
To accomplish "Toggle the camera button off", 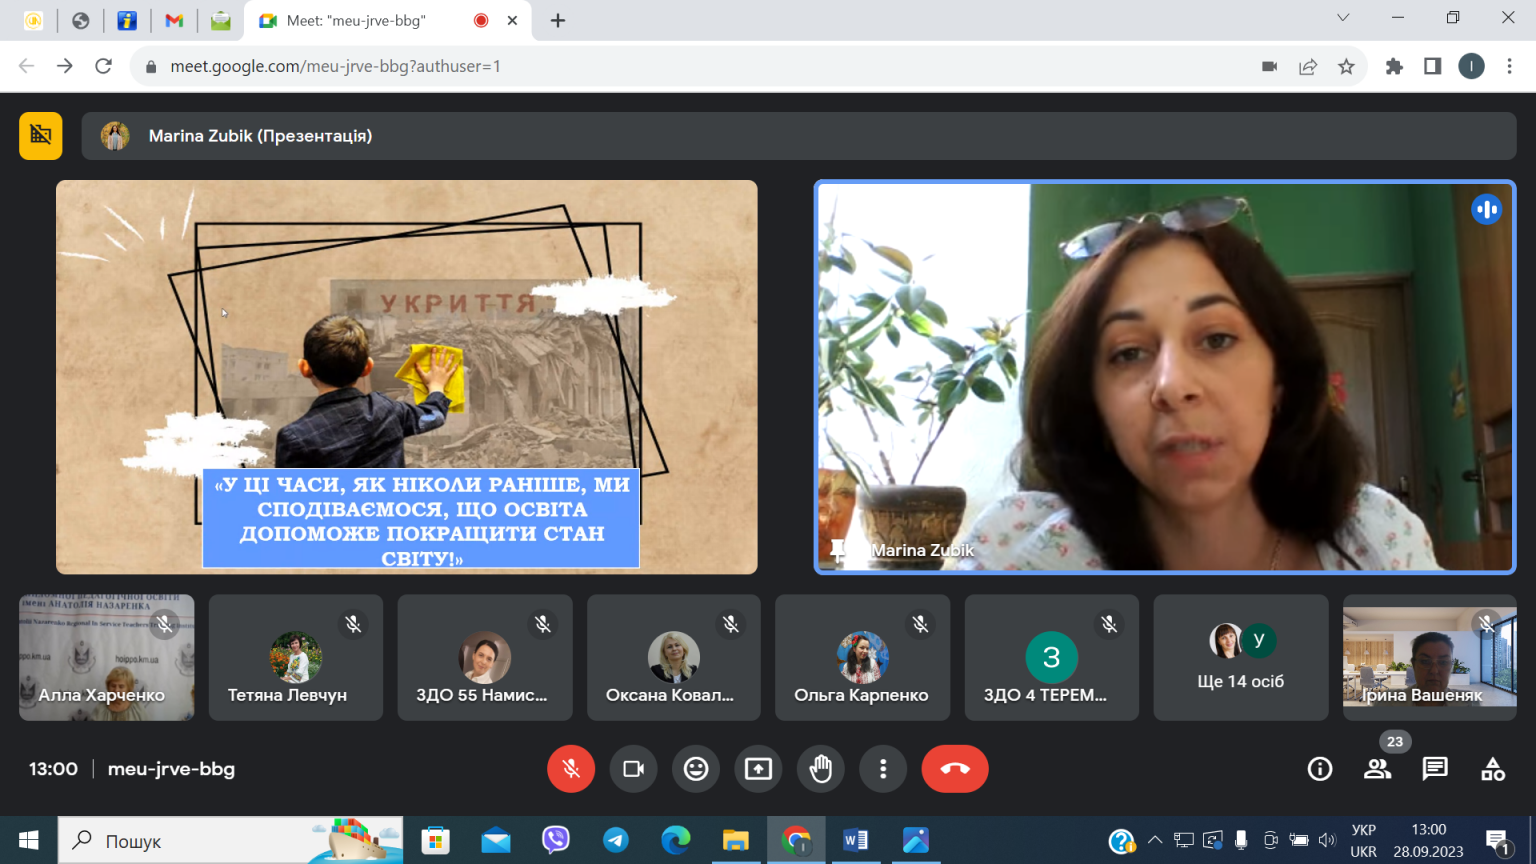I will [x=634, y=769].
